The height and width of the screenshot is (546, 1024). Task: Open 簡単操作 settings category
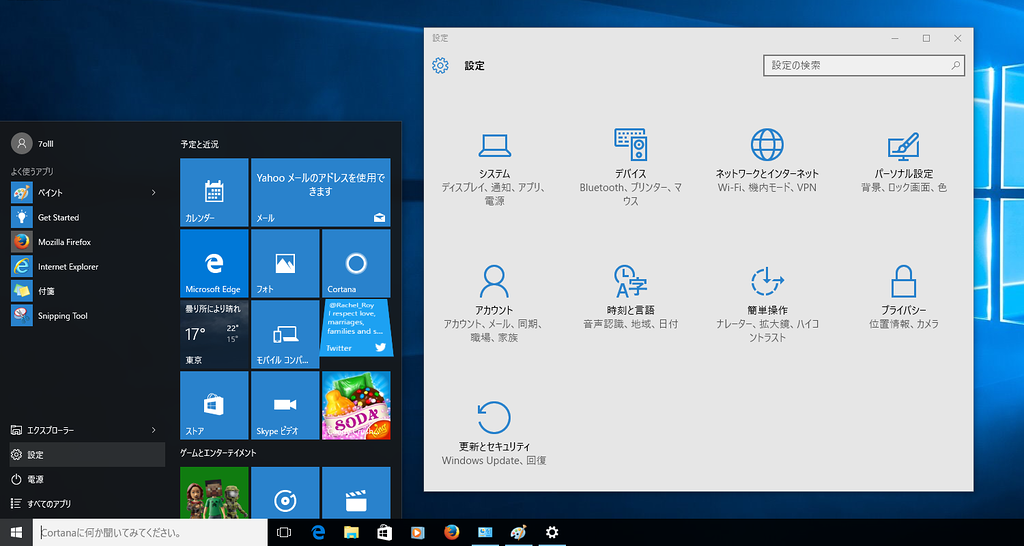(x=767, y=304)
